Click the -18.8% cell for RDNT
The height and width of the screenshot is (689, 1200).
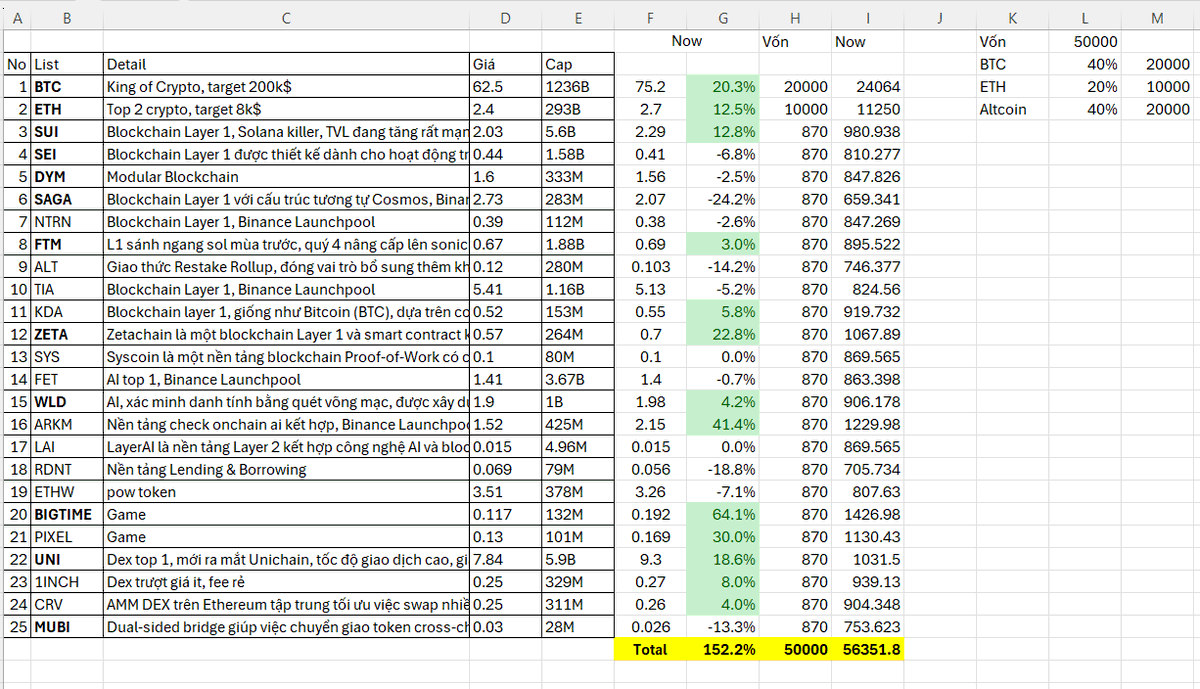click(723, 469)
